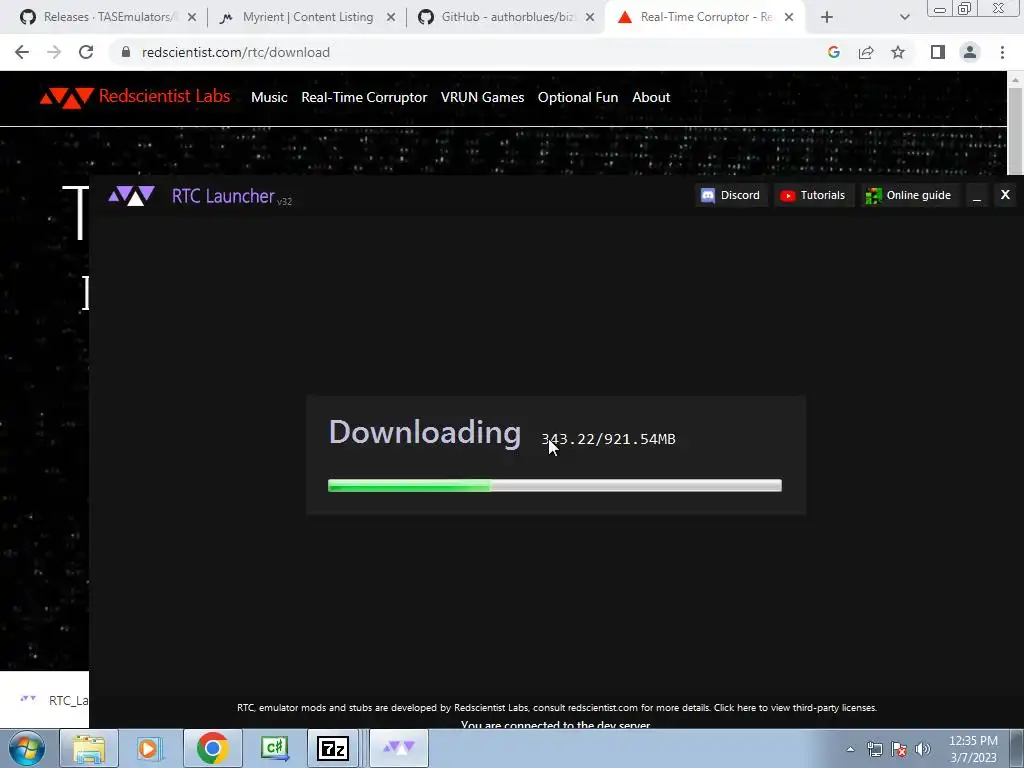Viewport: 1024px width, 768px height.
Task: Click the share page icon
Action: 866,52
